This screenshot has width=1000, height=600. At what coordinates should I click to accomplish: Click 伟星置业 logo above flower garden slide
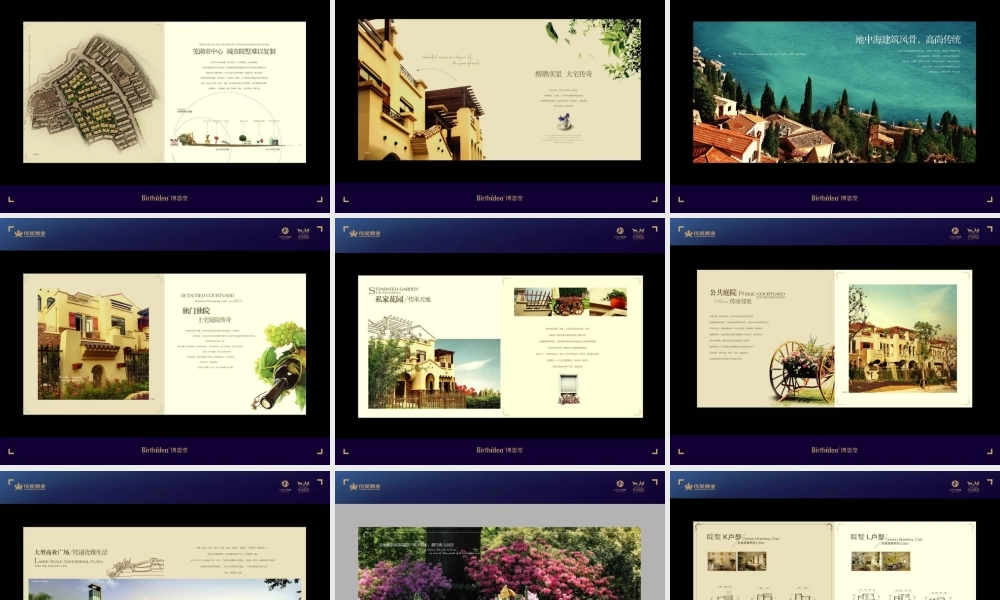(x=365, y=487)
